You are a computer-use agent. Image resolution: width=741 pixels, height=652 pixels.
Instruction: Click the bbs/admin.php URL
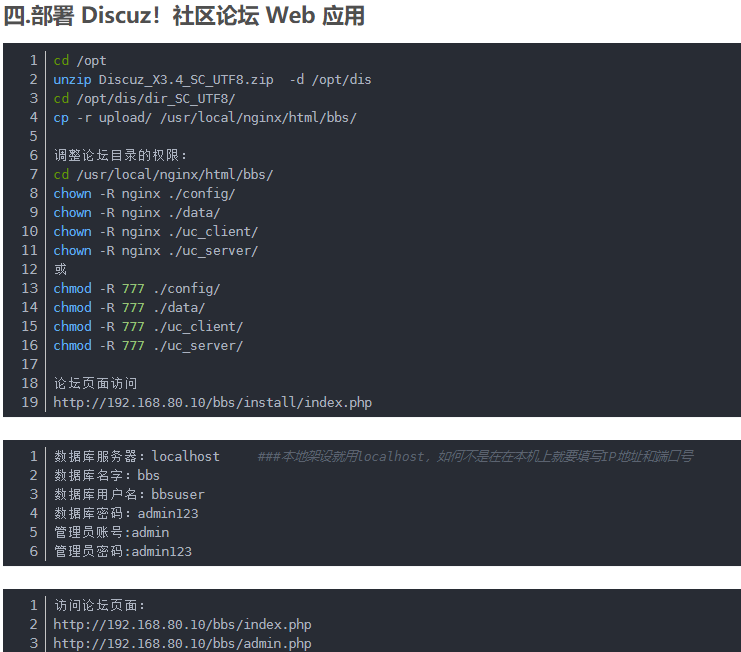click(182, 643)
